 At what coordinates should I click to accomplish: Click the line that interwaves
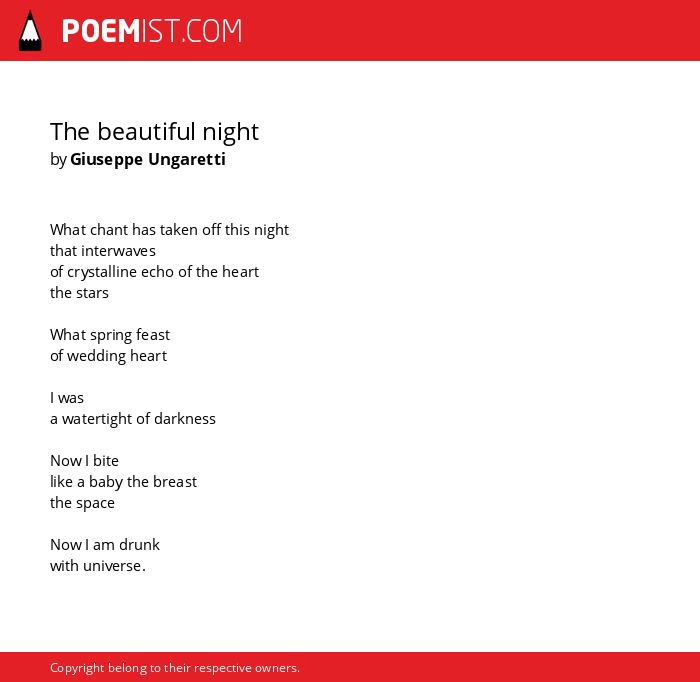[x=103, y=251]
